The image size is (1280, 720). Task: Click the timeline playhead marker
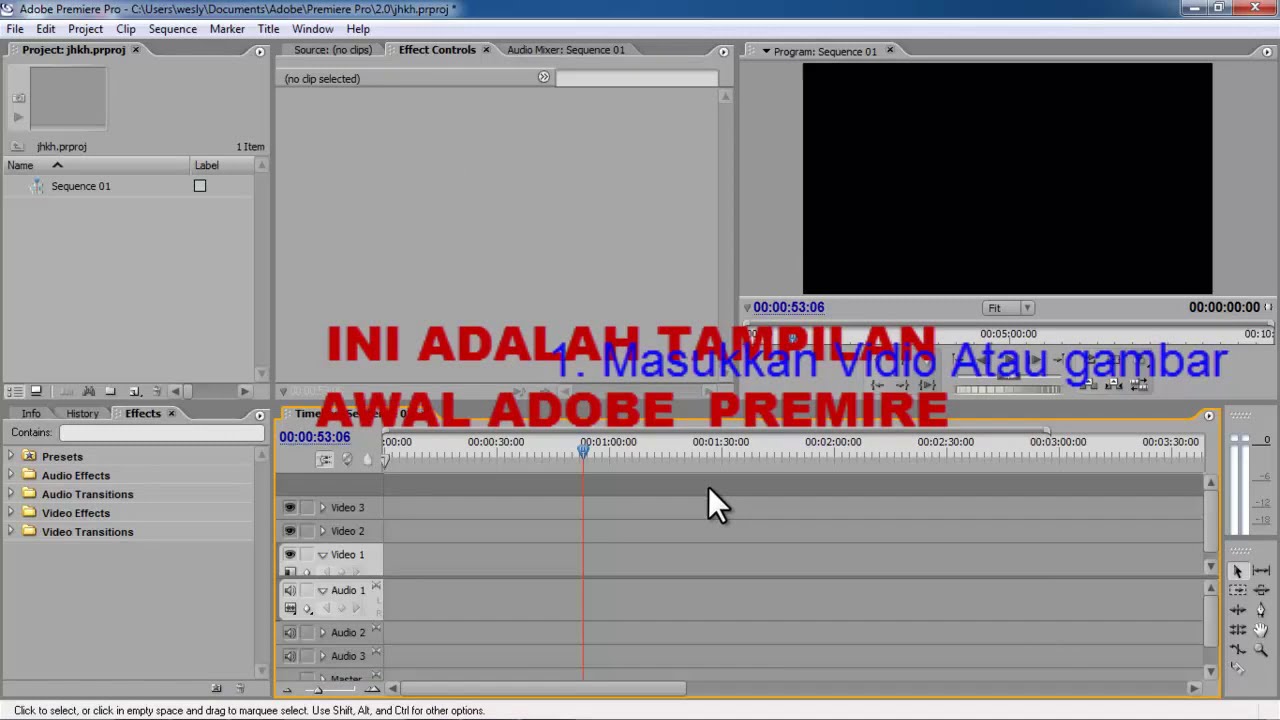pyautogui.click(x=583, y=452)
